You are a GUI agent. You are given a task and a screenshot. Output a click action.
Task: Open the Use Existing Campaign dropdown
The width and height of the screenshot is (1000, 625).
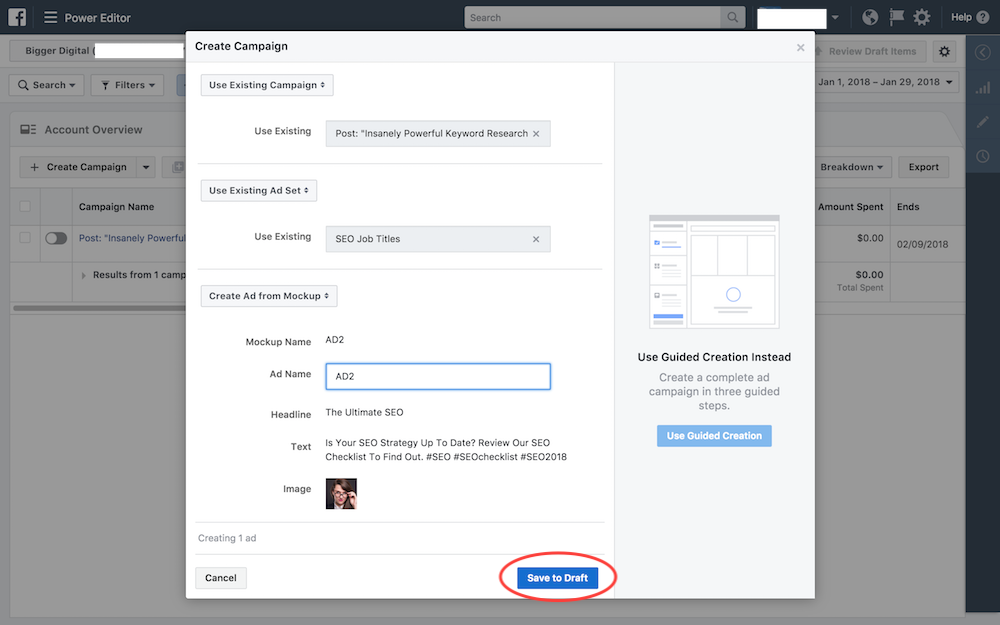pos(267,85)
